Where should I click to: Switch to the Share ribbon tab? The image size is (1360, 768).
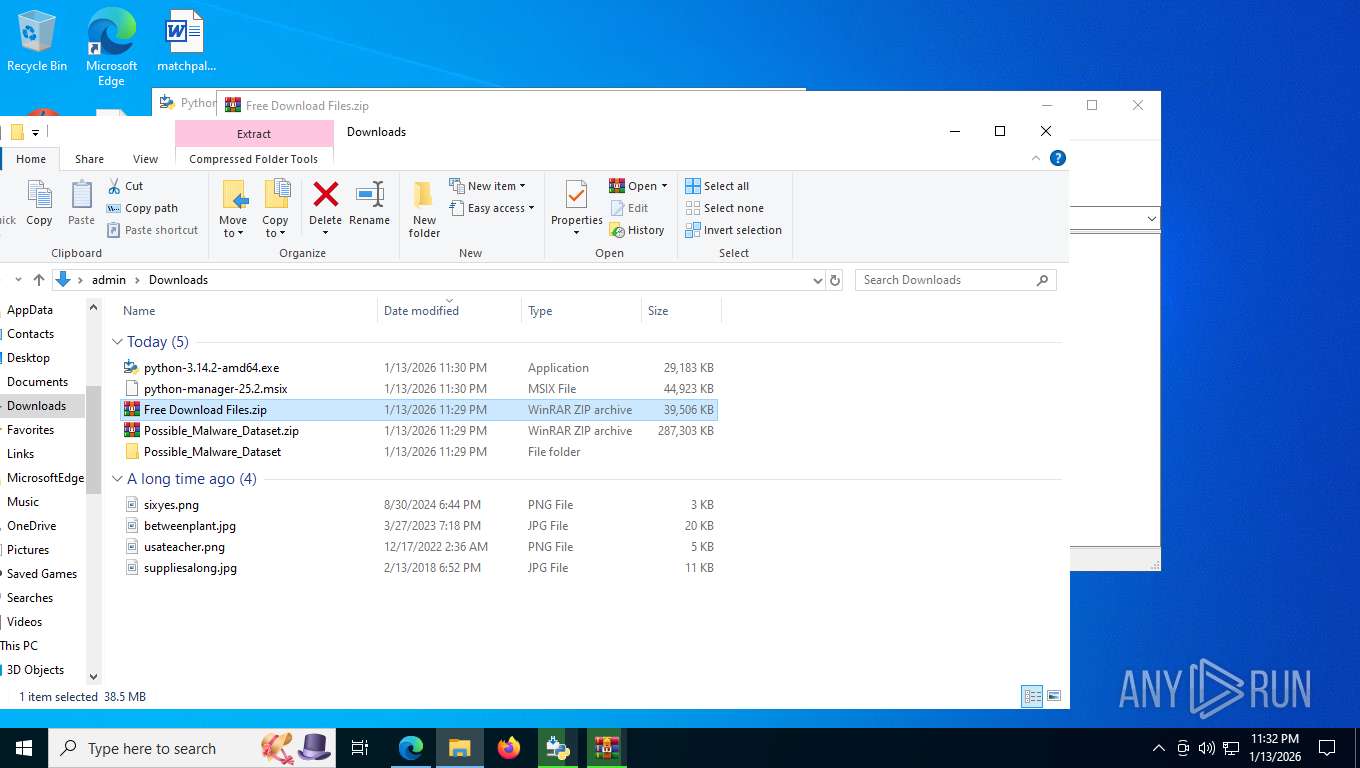point(89,159)
